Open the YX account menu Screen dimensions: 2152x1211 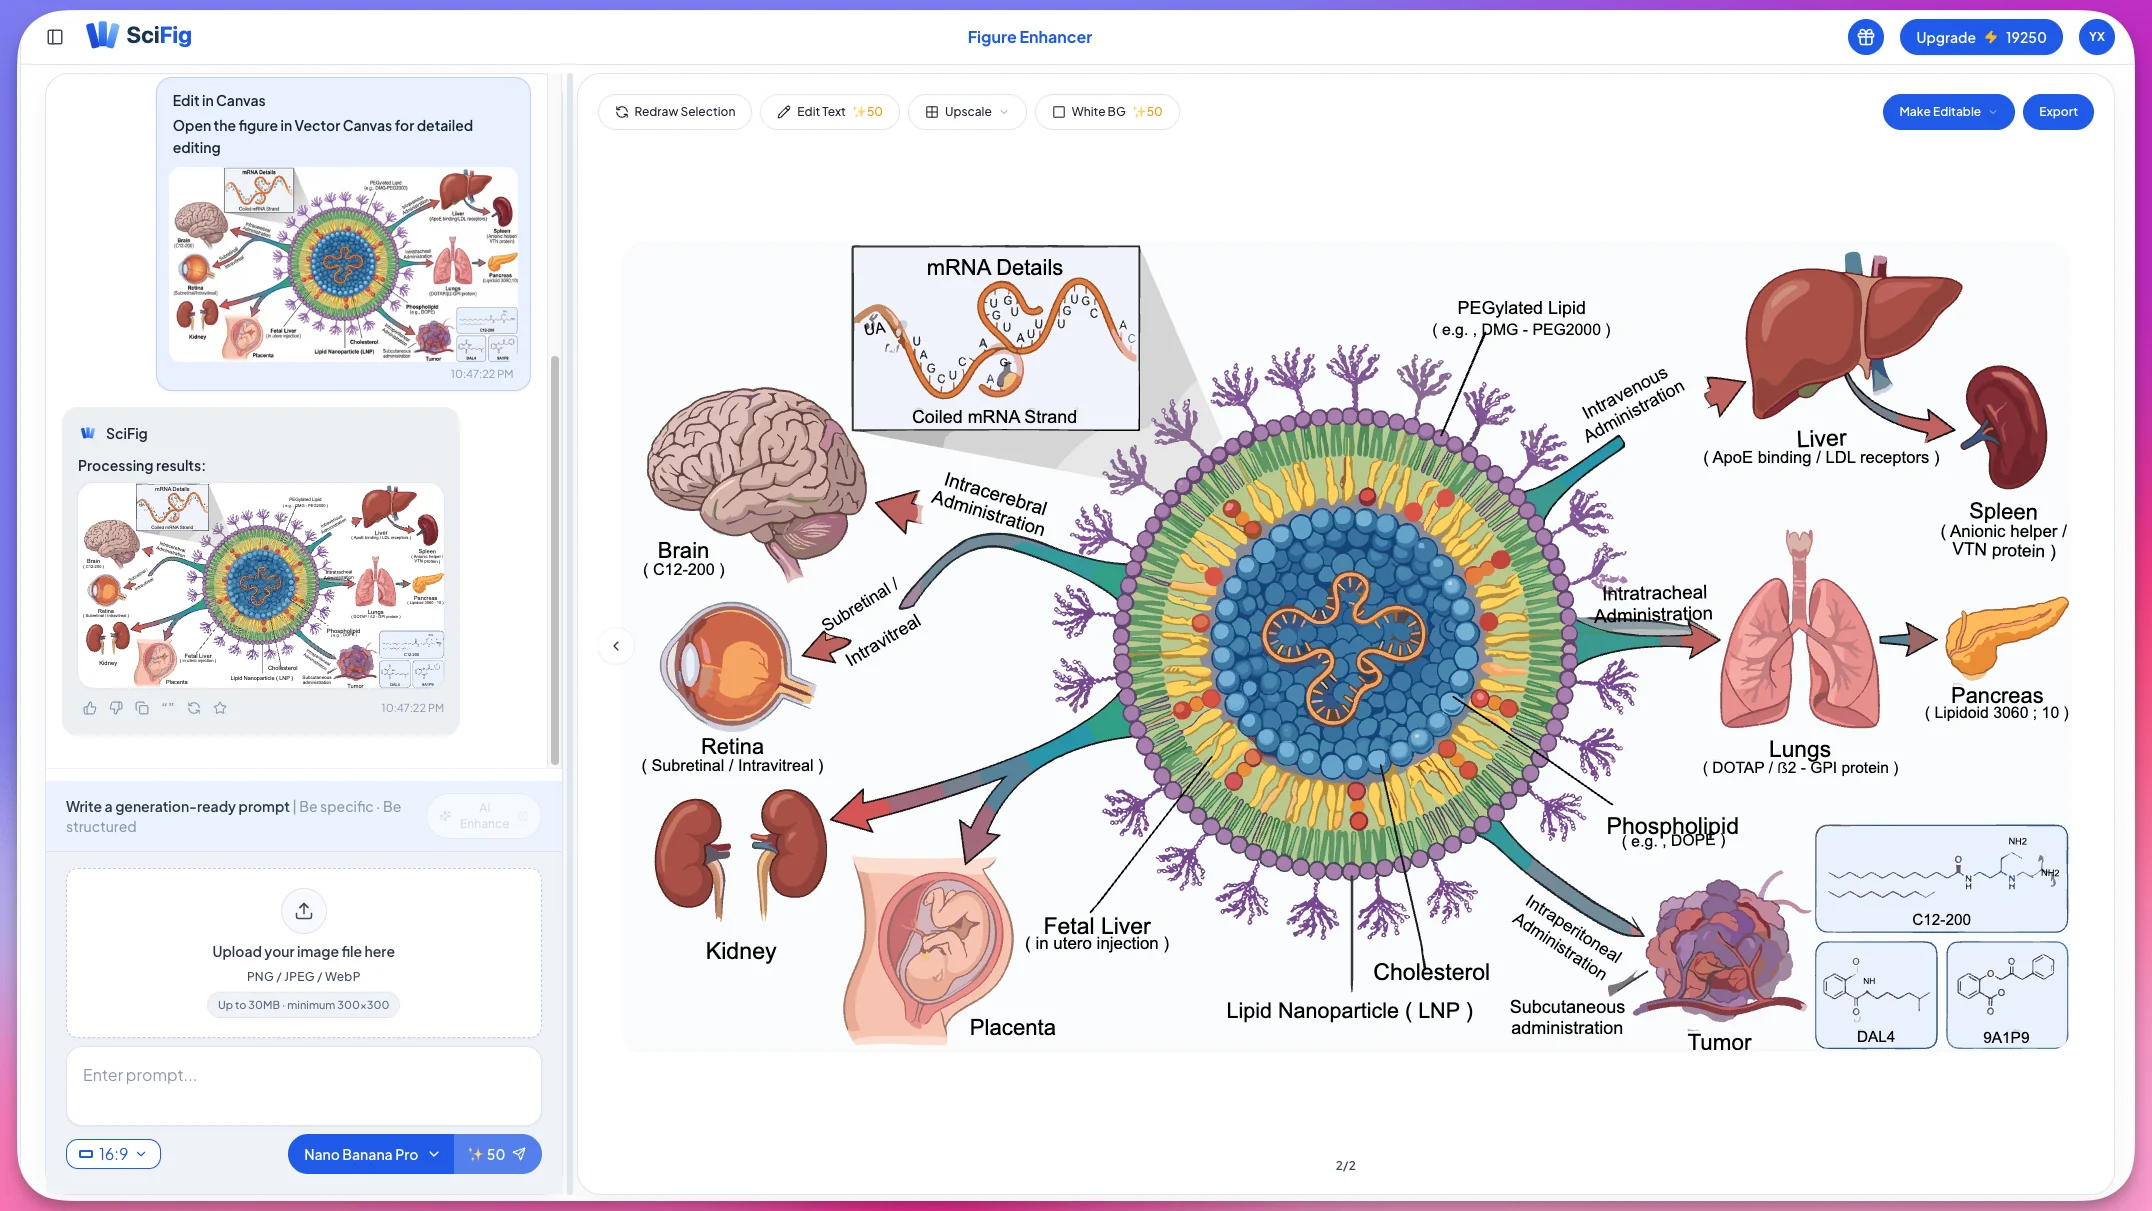click(x=2096, y=36)
